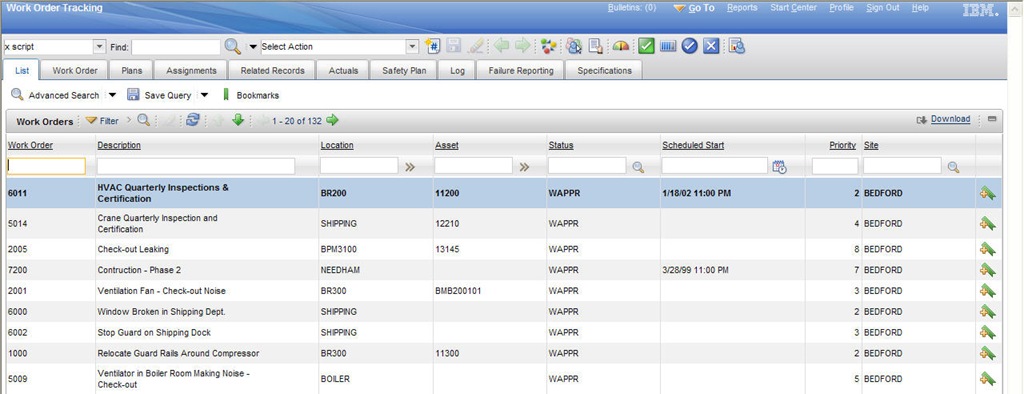Switch to the Actuals tab
1024x394 pixels.
pos(343,71)
